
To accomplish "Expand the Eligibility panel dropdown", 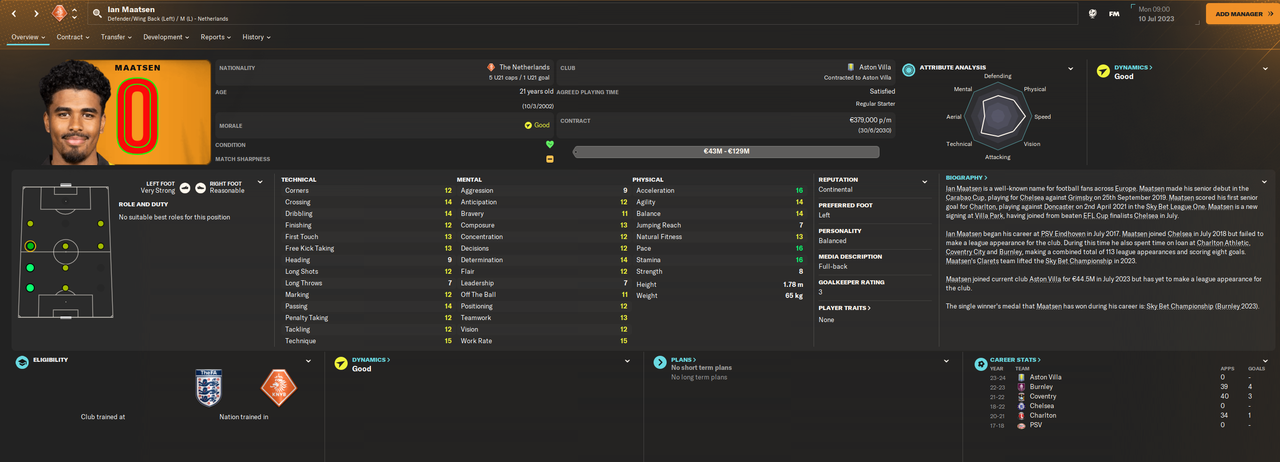I will pos(308,361).
